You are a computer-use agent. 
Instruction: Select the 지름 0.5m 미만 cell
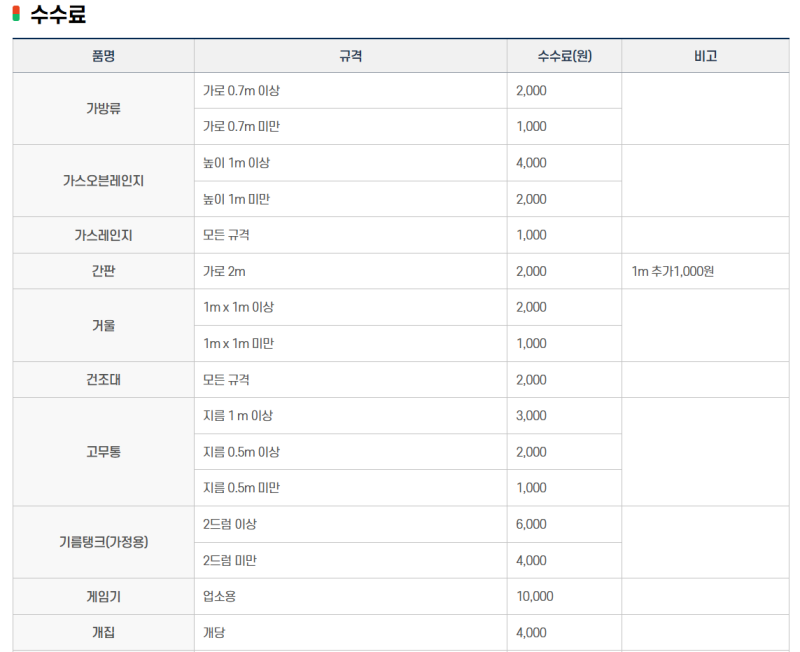[x=351, y=488]
